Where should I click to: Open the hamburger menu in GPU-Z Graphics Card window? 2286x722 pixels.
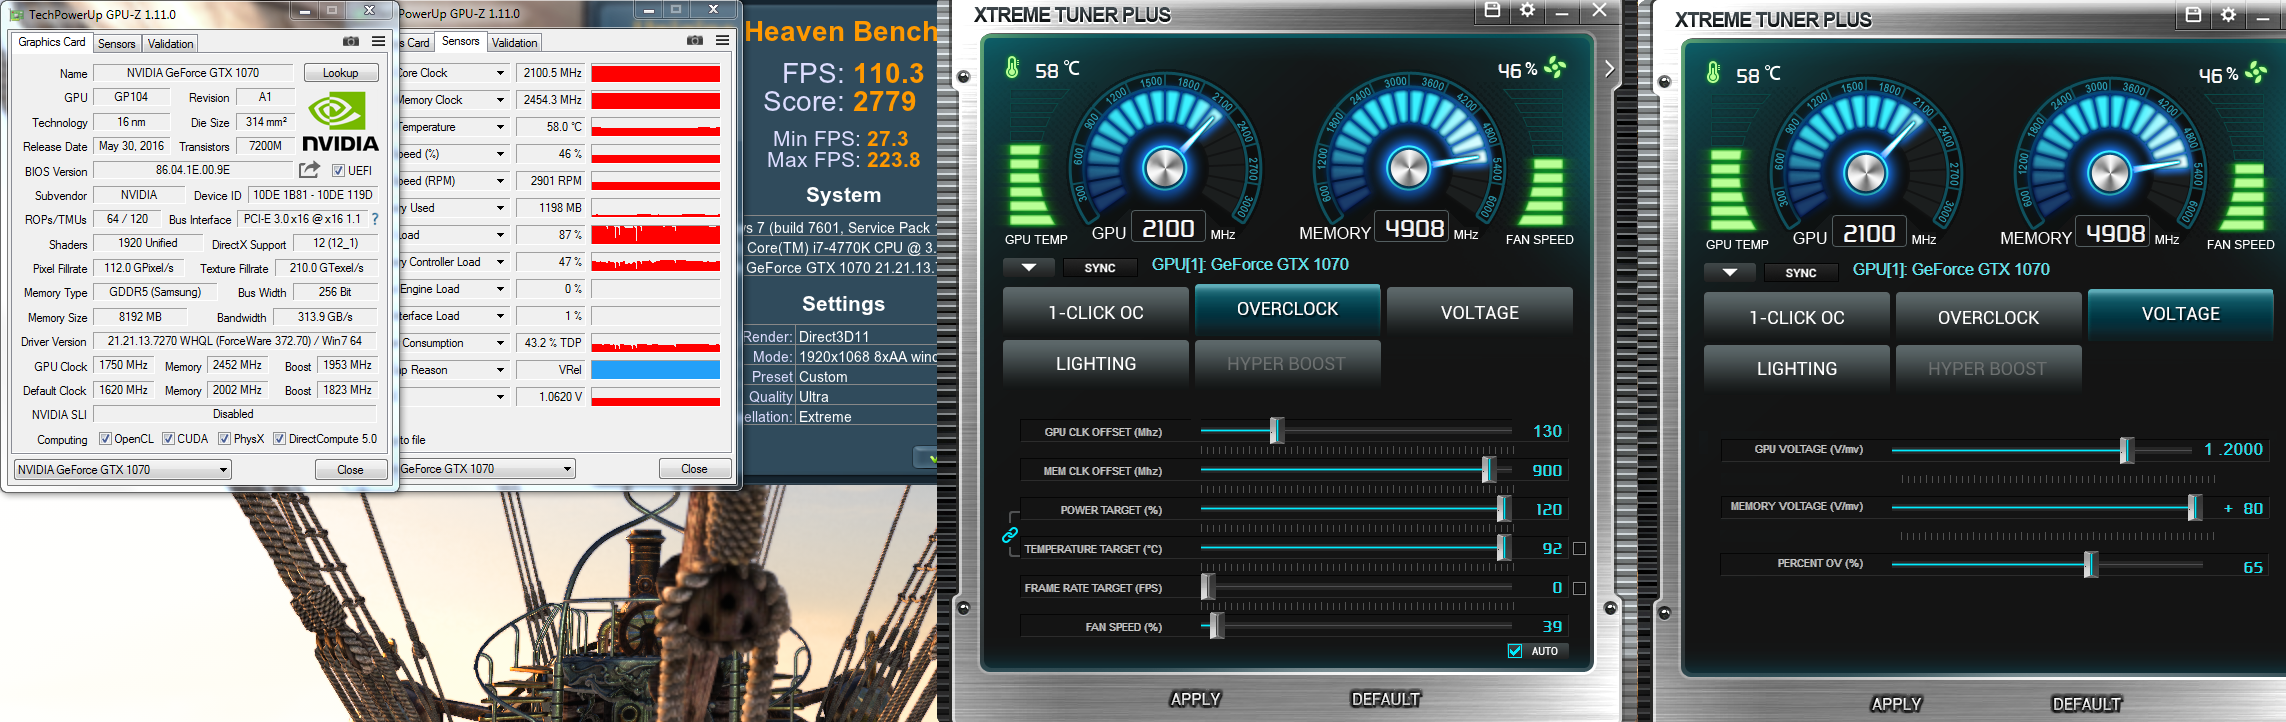(x=378, y=42)
